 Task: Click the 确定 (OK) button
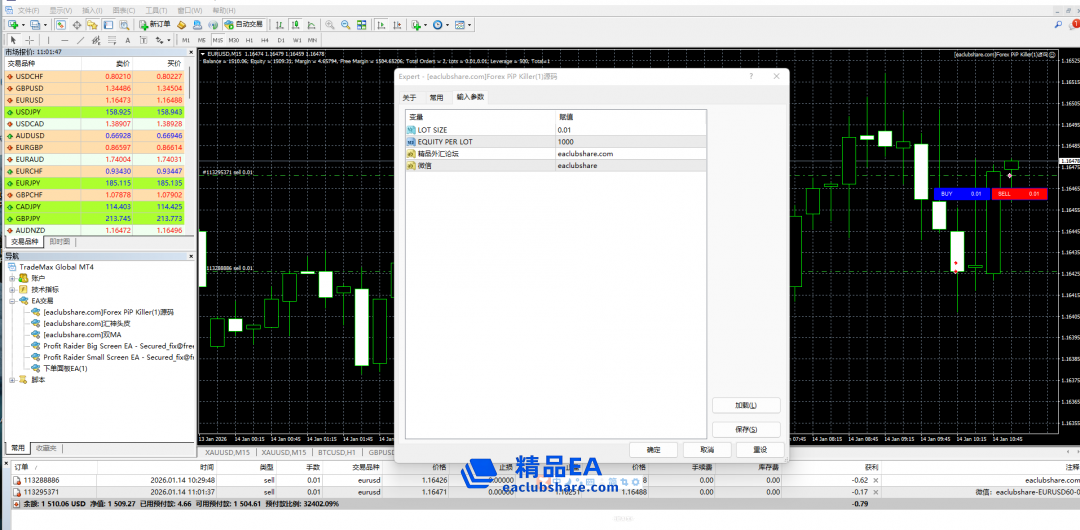tap(653, 450)
